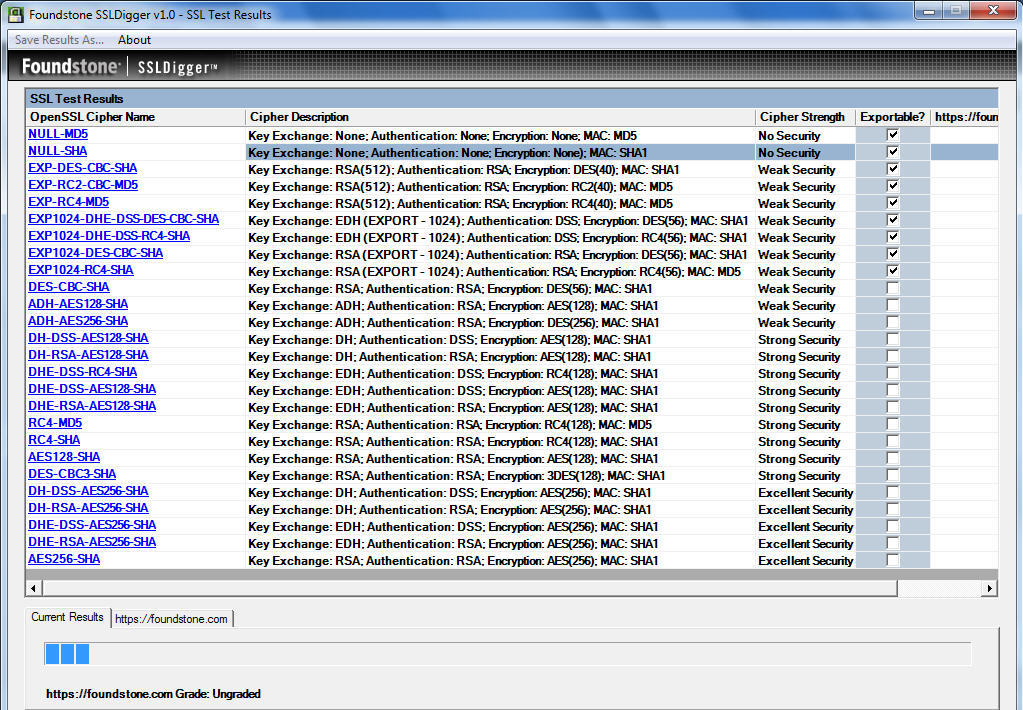Click the SSLDigger app icon in title bar

(14, 14)
